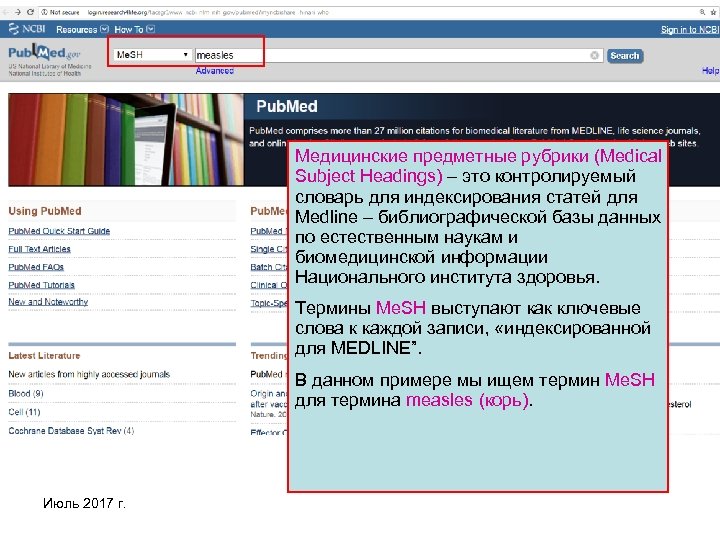Open the PubMed Tutorials link
This screenshot has height=540, width=720.
coord(41,285)
